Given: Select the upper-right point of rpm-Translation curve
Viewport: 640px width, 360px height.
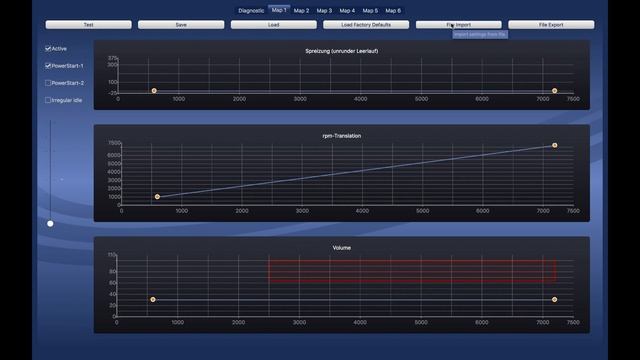Looking at the screenshot, I should [x=554, y=145].
